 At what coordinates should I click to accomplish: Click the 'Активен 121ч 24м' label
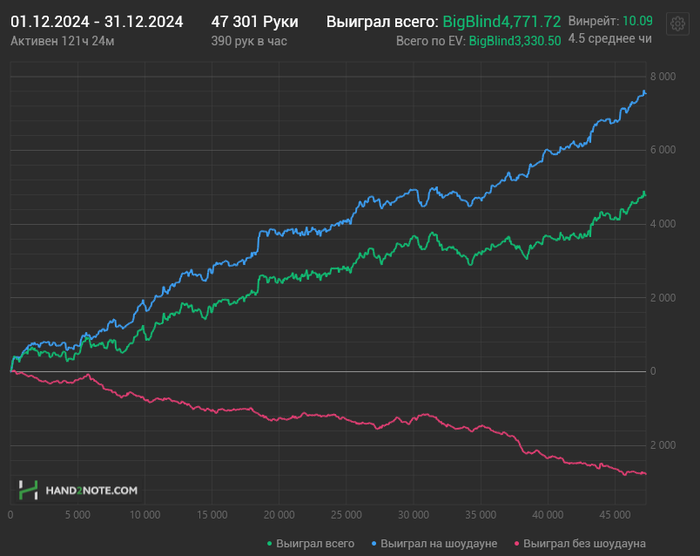pyautogui.click(x=62, y=41)
